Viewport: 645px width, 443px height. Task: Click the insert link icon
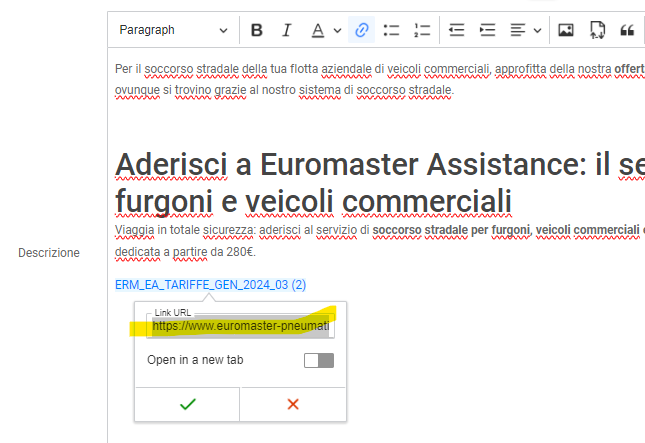pyautogui.click(x=361, y=30)
